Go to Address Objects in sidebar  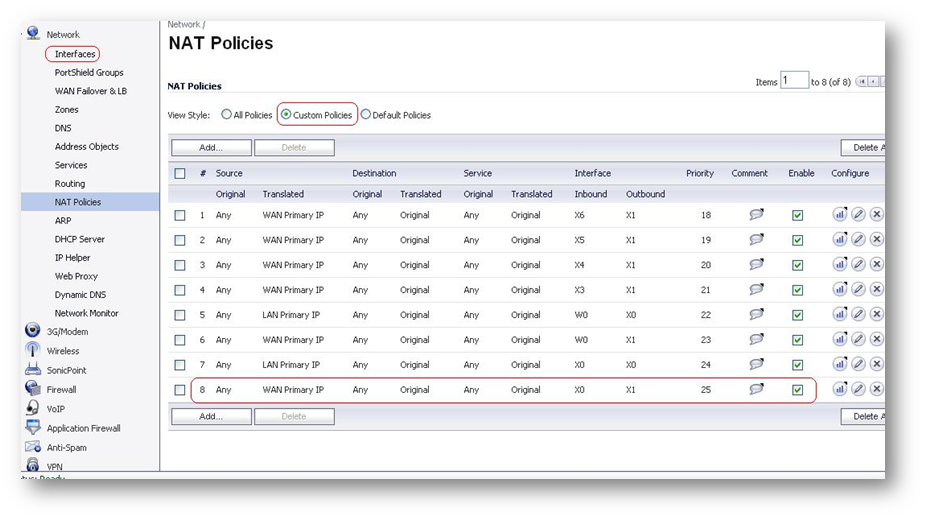(86, 147)
